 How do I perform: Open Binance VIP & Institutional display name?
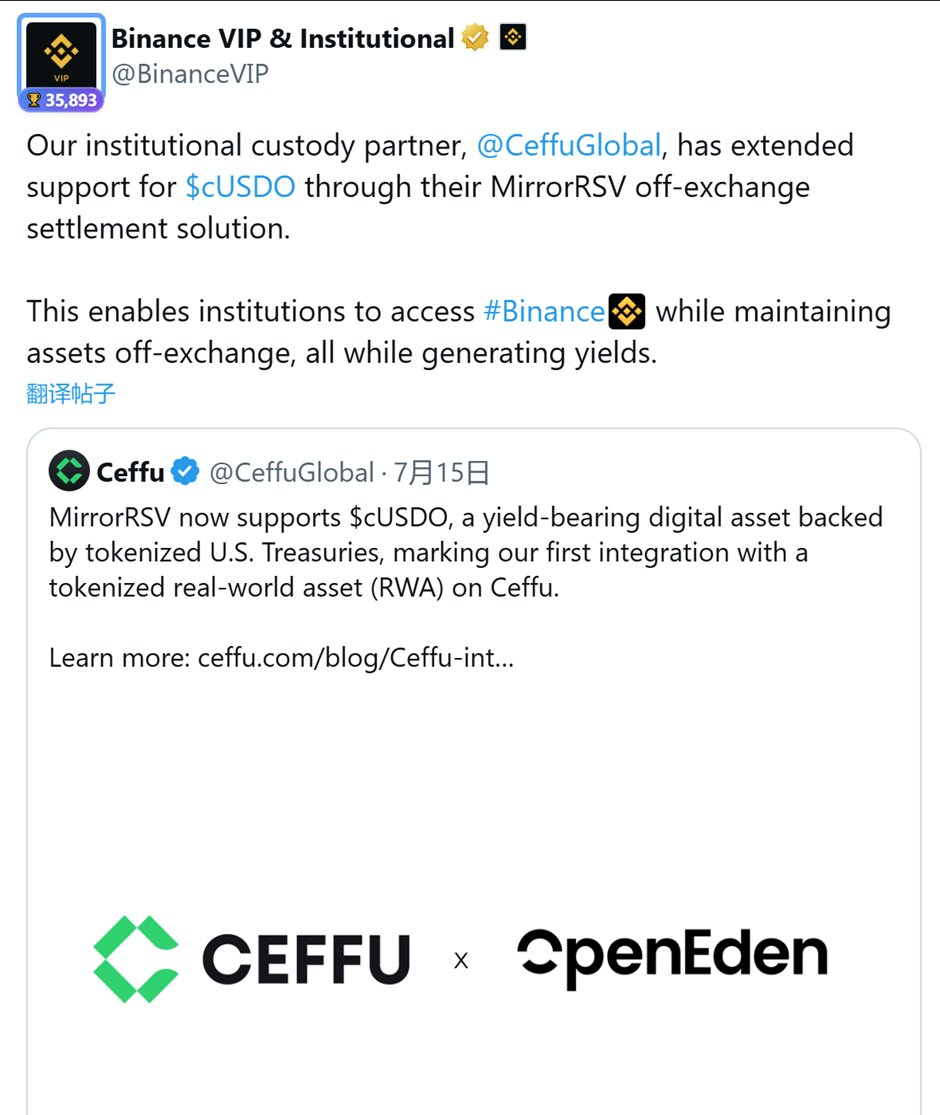click(283, 39)
